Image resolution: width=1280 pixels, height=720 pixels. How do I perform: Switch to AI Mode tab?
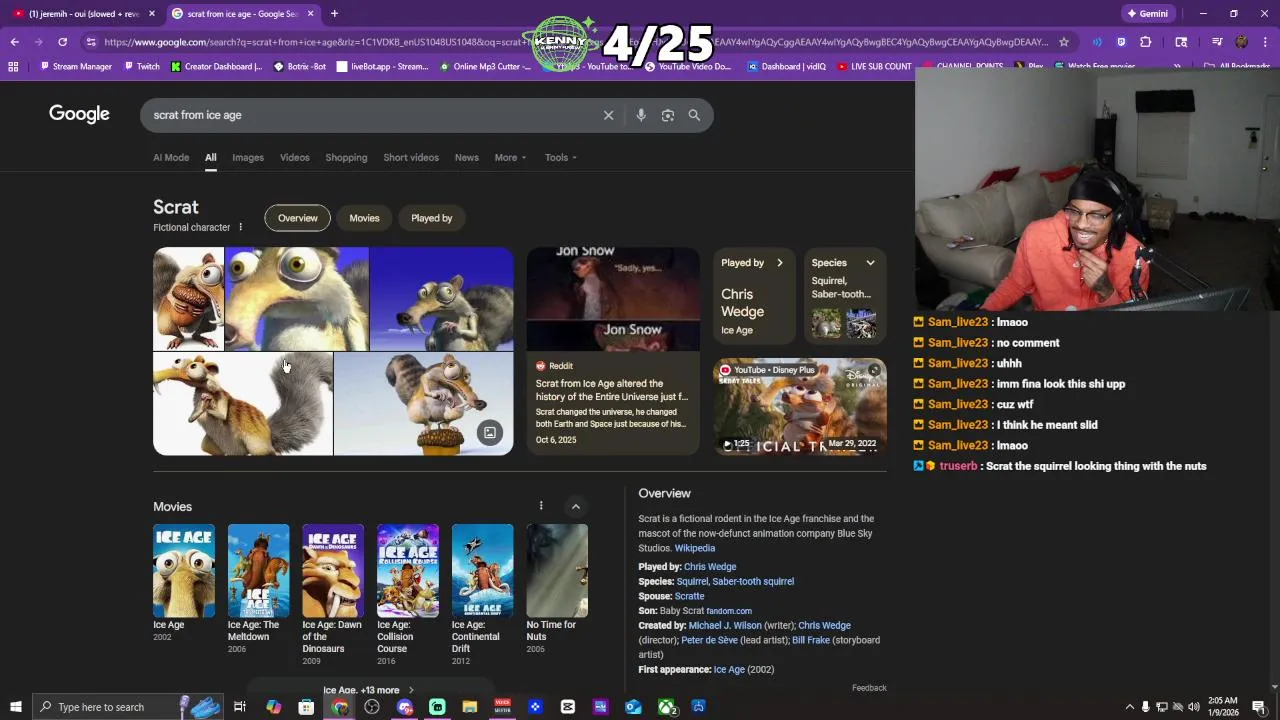point(171,157)
